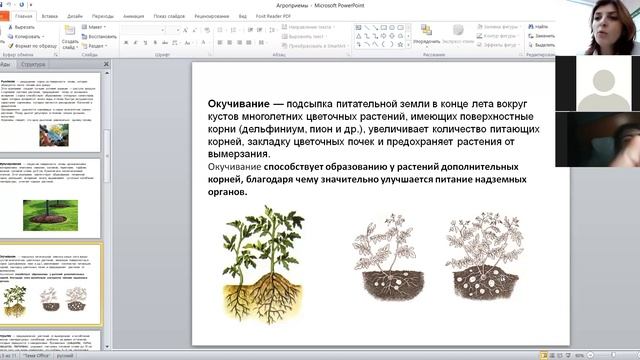Select the rectangle shape in shapes gallery
Screen dimensions: 640x360
coord(384,27)
